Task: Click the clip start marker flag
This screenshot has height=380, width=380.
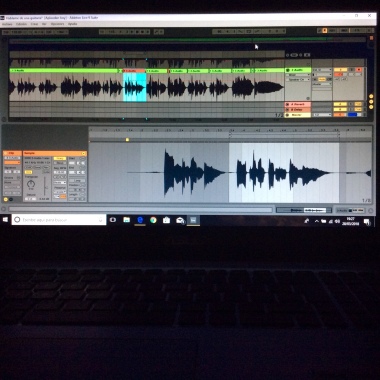Action: click(127, 140)
